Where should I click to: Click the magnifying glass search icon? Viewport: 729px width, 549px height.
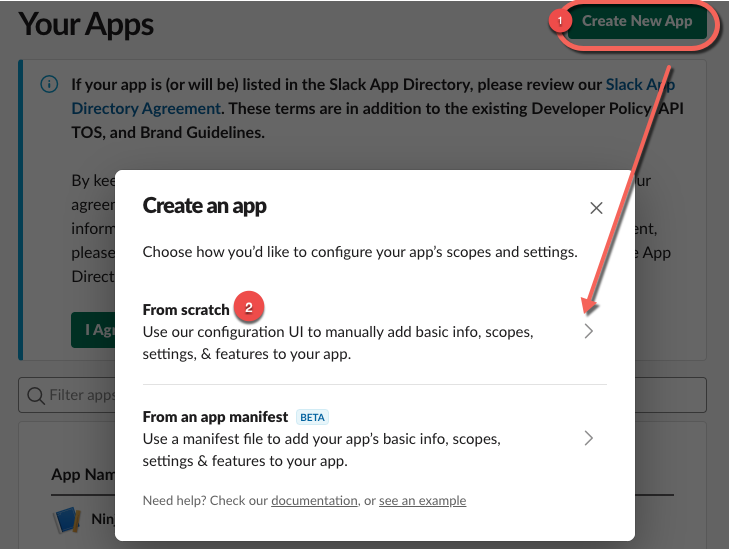tap(36, 395)
